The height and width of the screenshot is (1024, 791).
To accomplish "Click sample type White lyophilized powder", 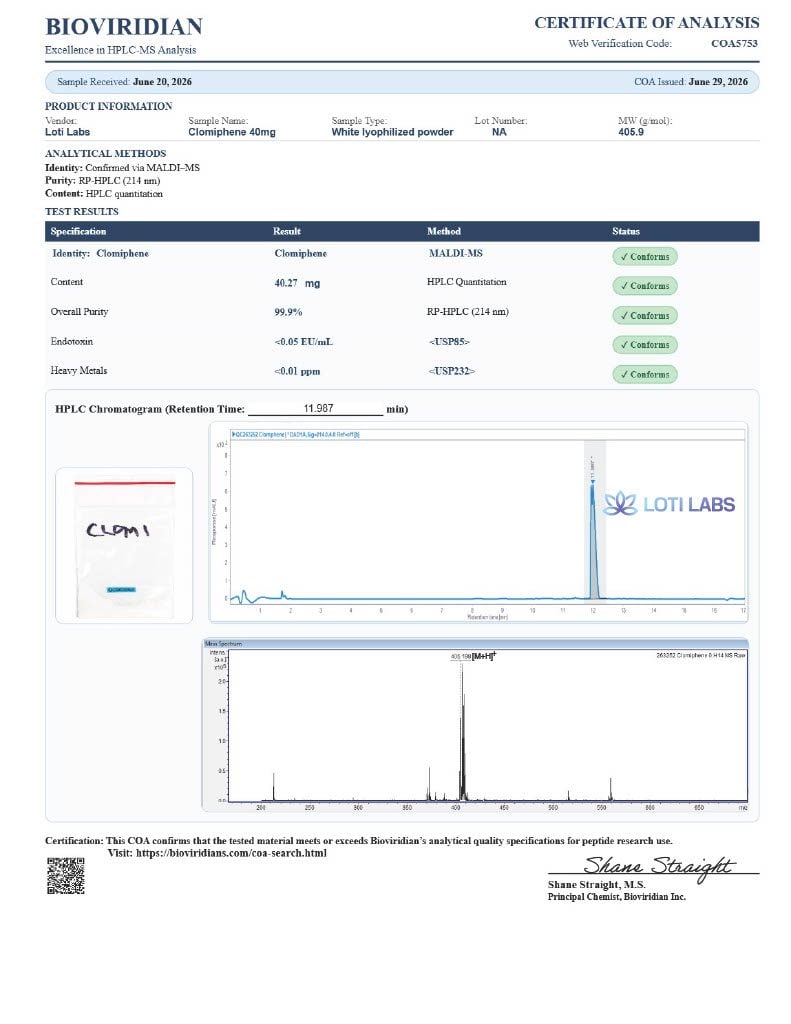I will coord(392,132).
